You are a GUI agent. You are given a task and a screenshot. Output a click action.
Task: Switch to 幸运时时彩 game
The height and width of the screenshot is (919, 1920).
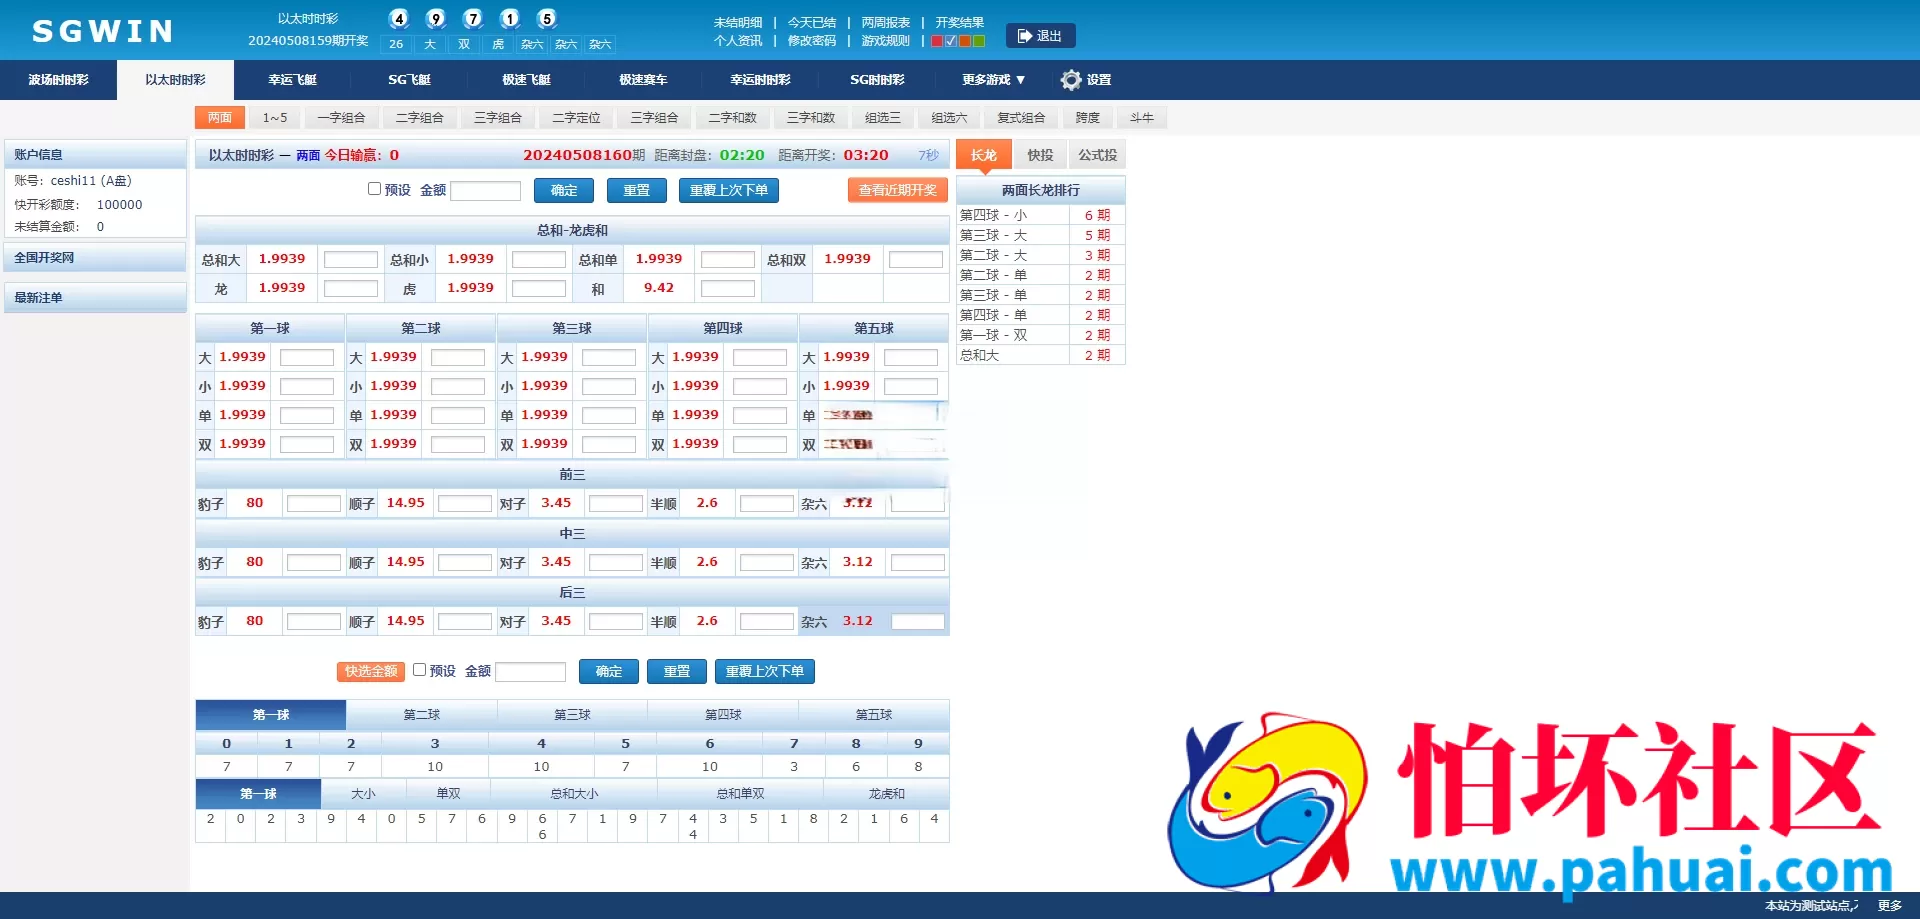click(x=760, y=80)
